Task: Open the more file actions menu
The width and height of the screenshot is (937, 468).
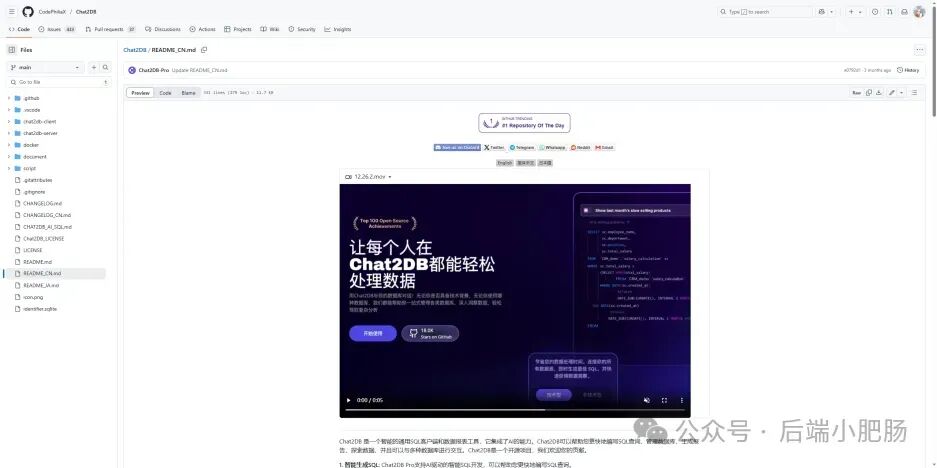Action: [920, 50]
